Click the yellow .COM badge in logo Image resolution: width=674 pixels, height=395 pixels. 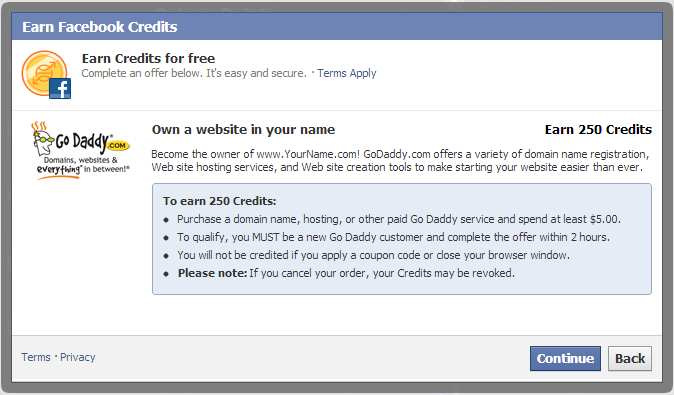tap(117, 145)
